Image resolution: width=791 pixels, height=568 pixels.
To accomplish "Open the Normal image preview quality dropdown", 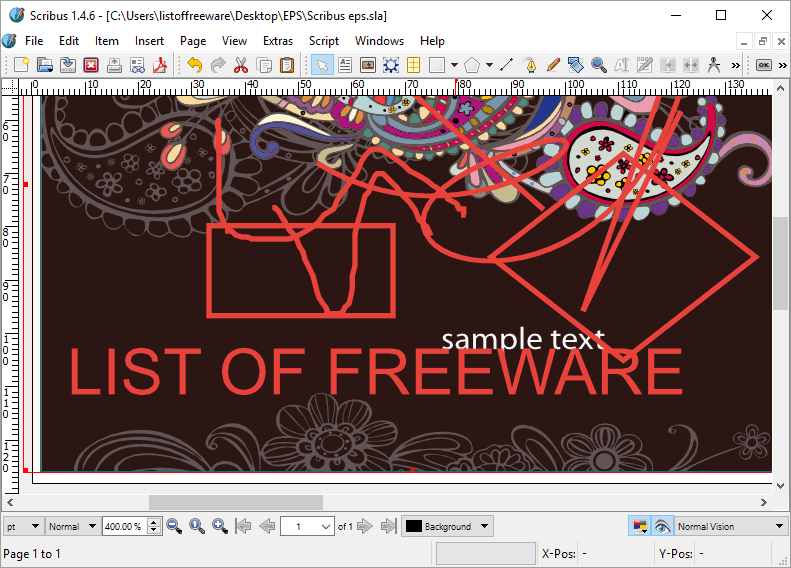I will coord(72,526).
